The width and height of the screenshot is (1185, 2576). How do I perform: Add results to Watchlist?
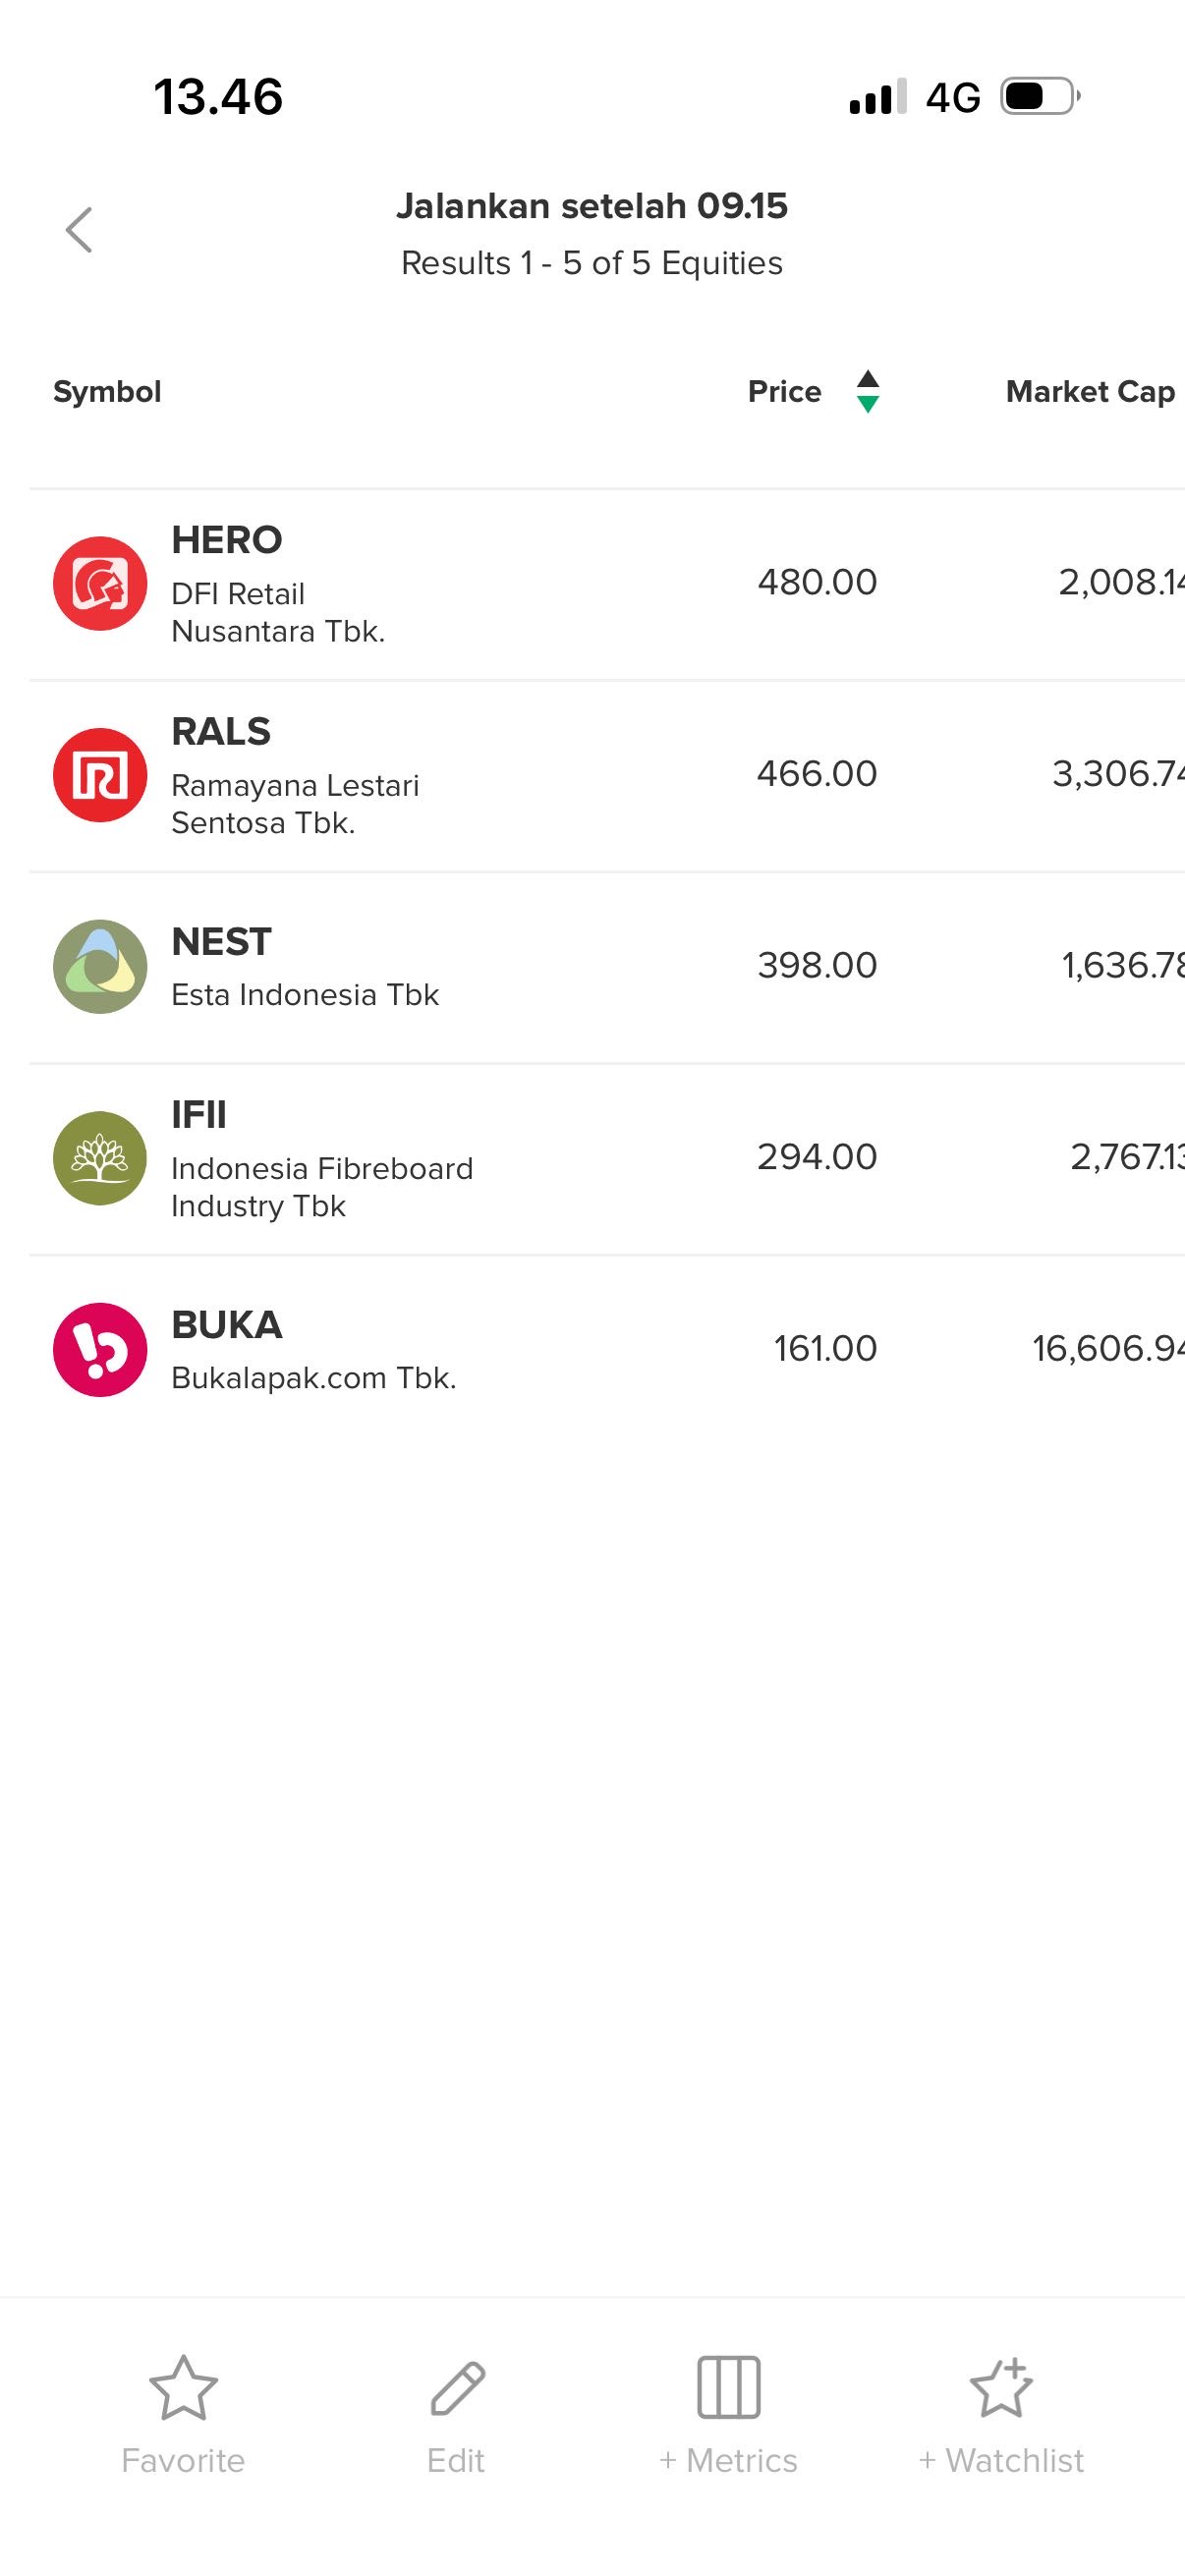click(1001, 2410)
